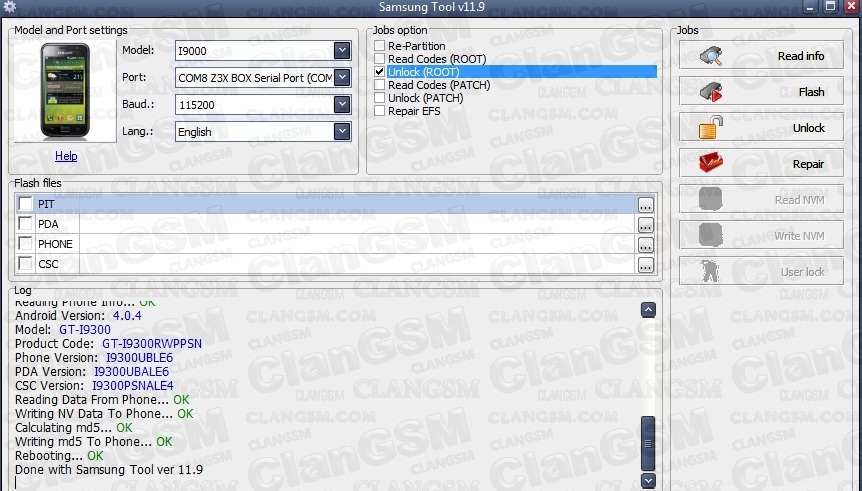Screen dimensions: 862x491
Task: Tick the Read Codes (ROOT) checkbox
Action: point(379,58)
